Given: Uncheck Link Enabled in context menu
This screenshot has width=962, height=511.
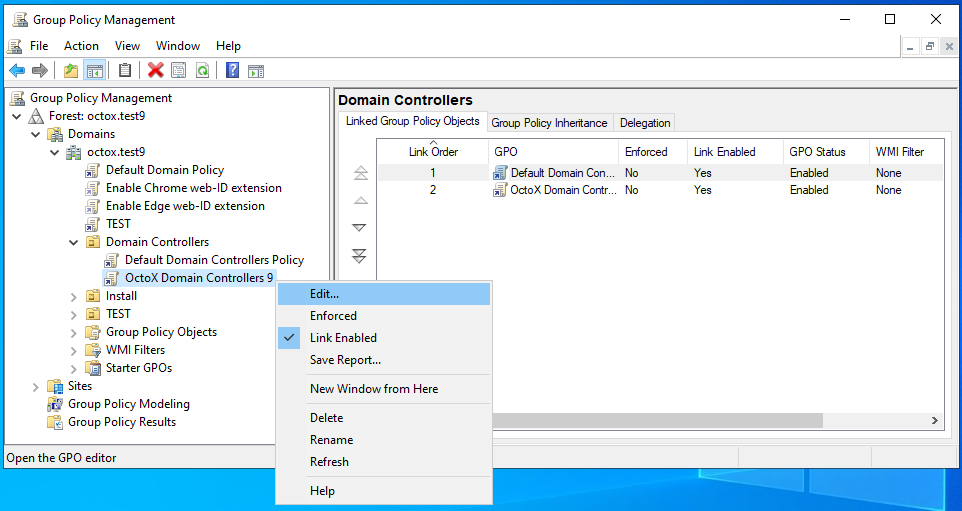Looking at the screenshot, I should coord(343,338).
